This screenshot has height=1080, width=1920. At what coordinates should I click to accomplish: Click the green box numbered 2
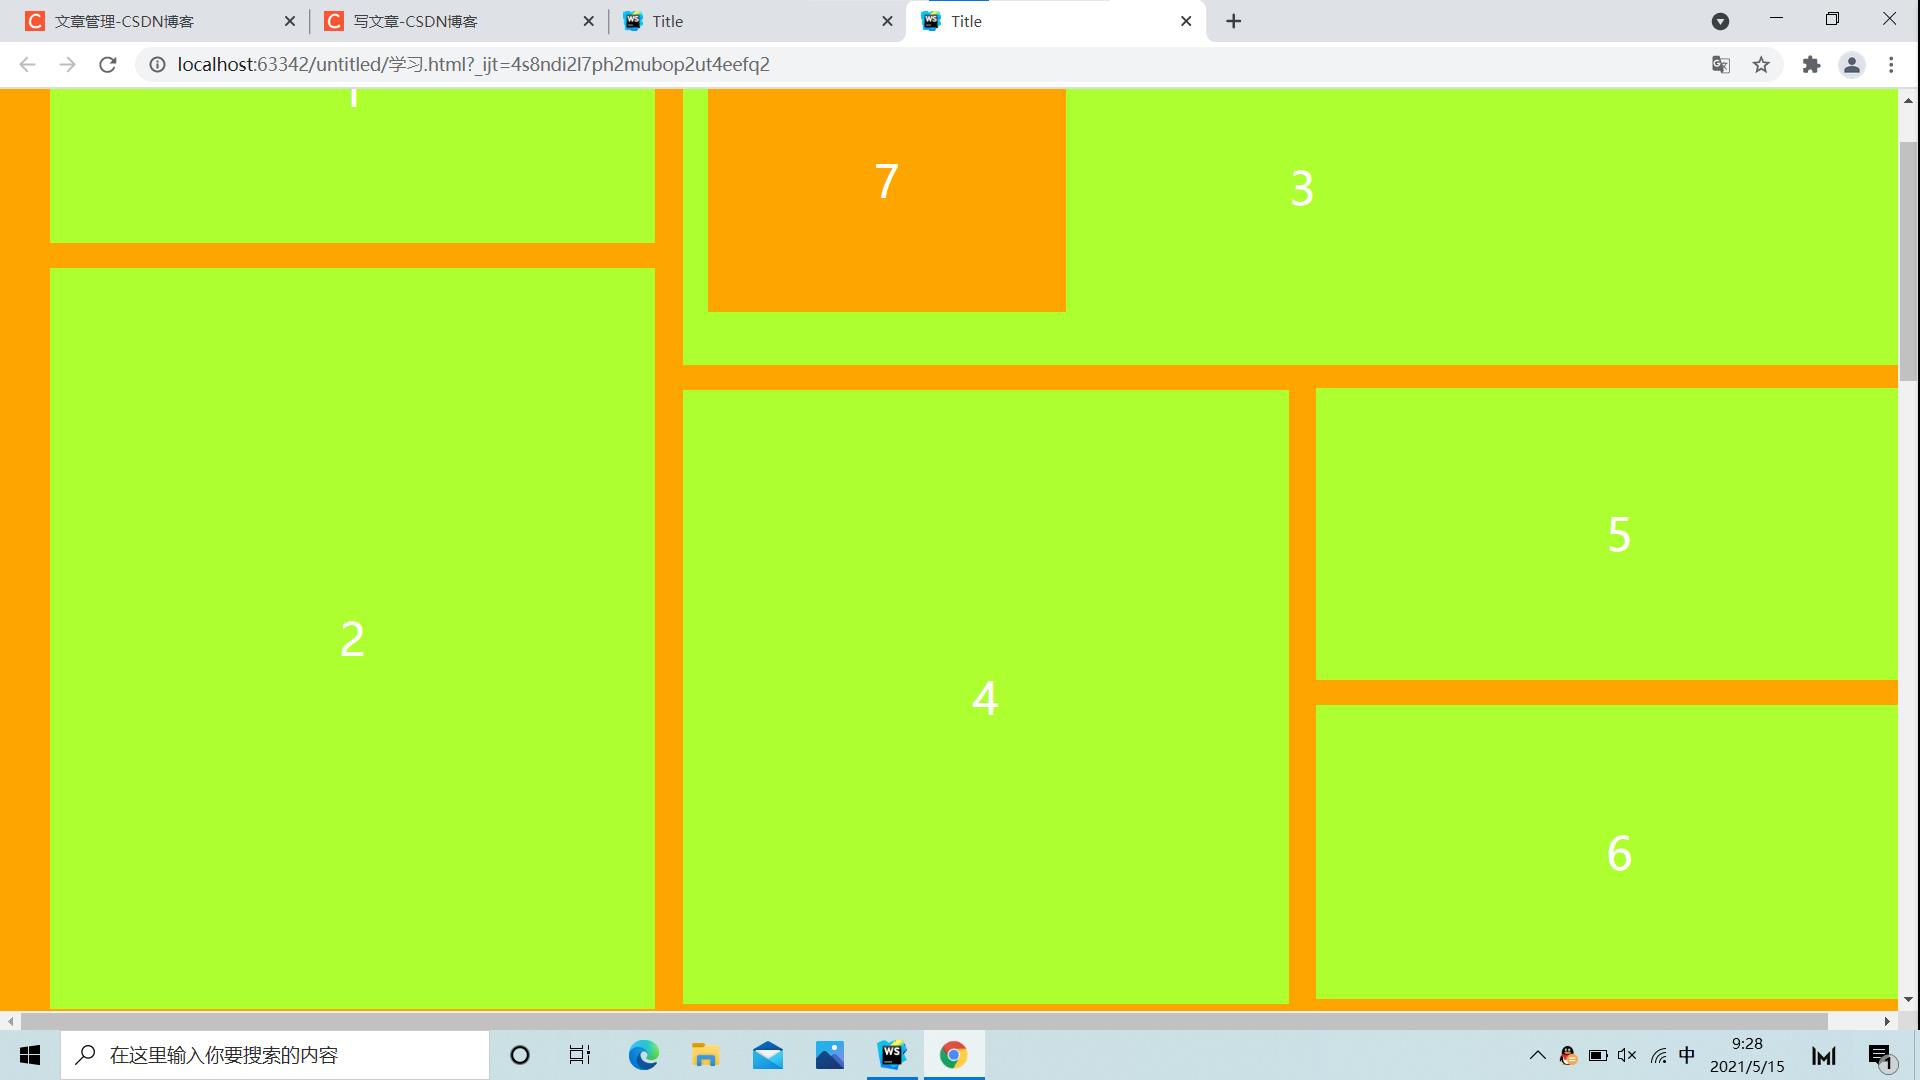[352, 638]
